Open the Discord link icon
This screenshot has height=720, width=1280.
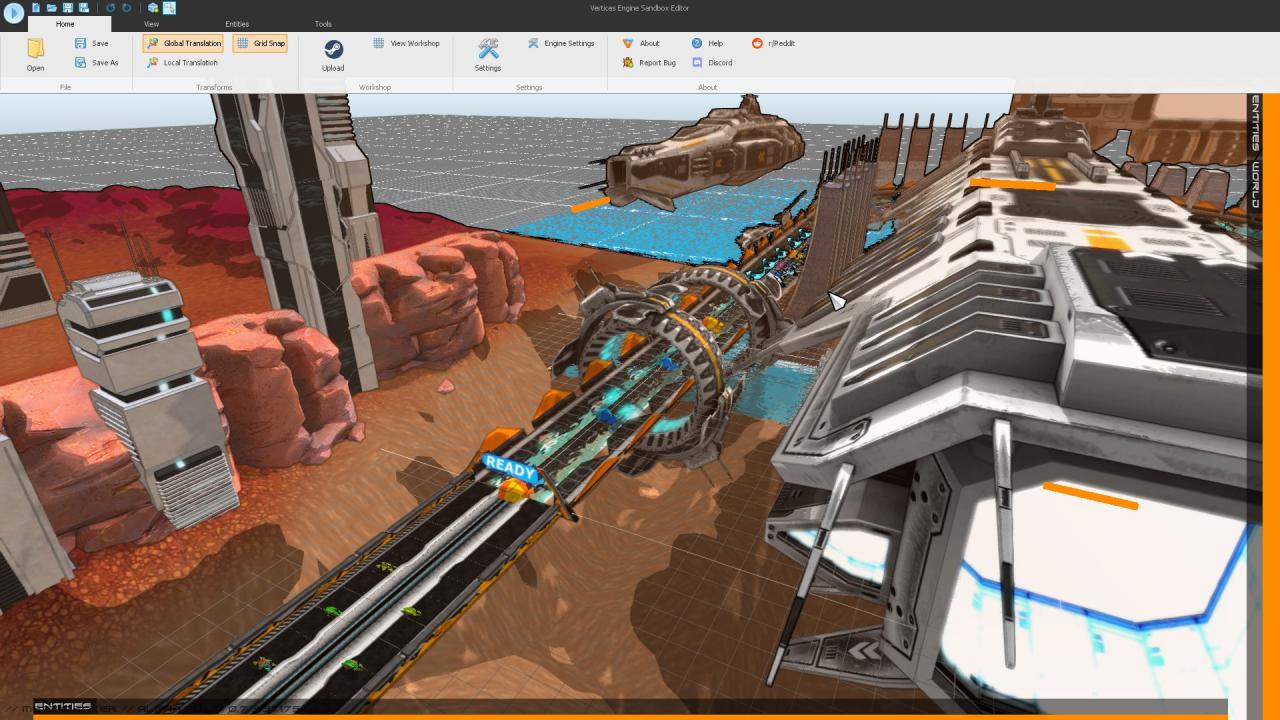coord(698,62)
